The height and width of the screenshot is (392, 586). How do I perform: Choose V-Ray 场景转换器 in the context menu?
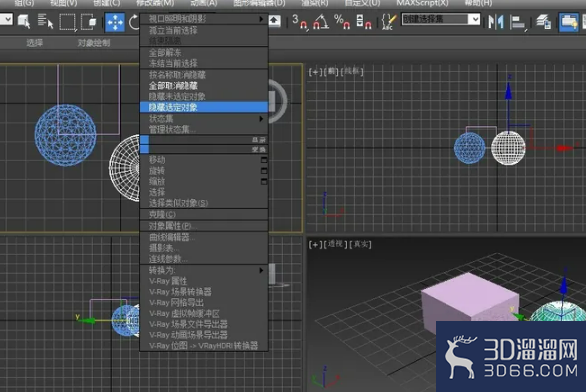tap(204, 292)
